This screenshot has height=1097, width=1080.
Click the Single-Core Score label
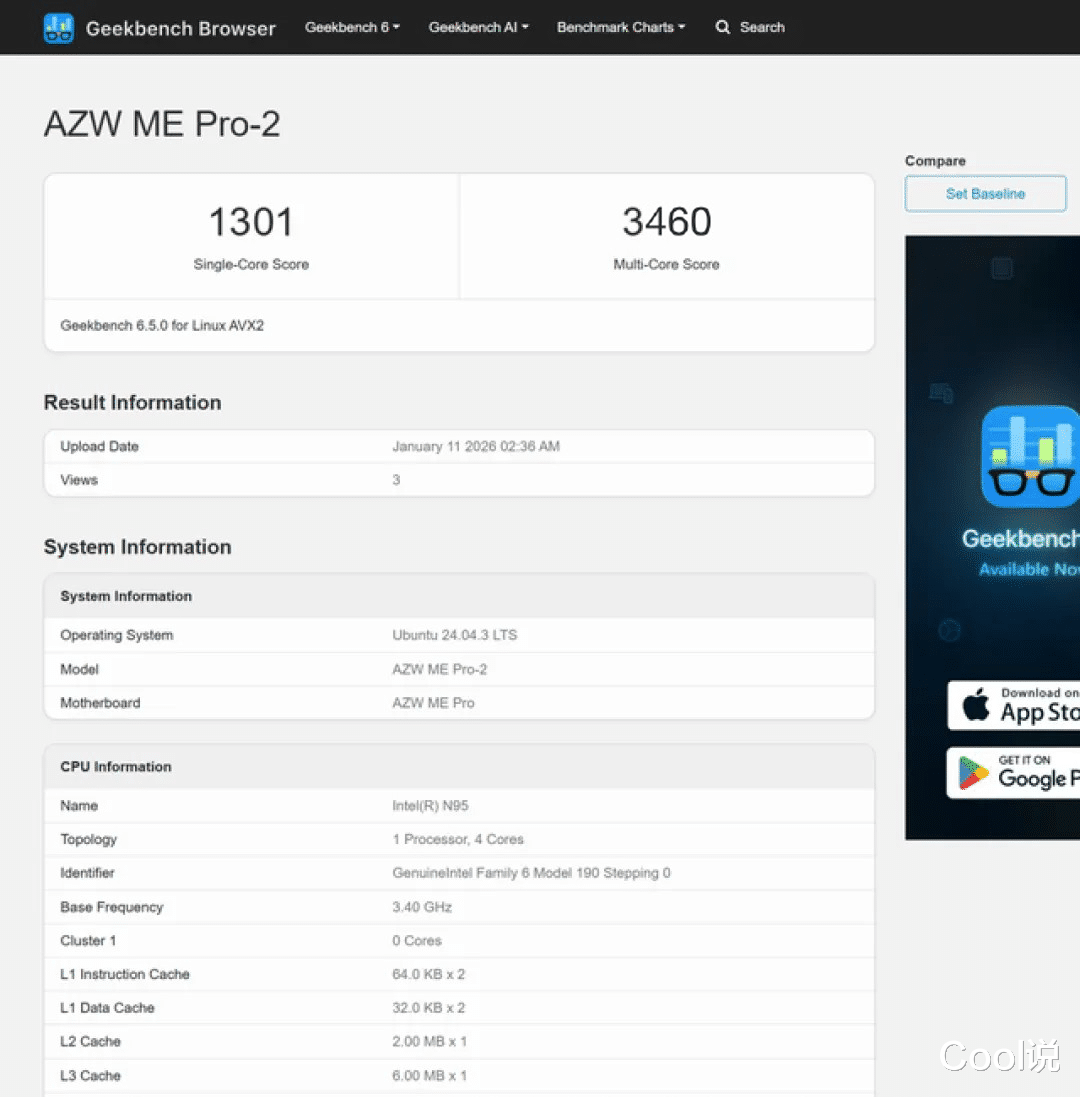(251, 264)
